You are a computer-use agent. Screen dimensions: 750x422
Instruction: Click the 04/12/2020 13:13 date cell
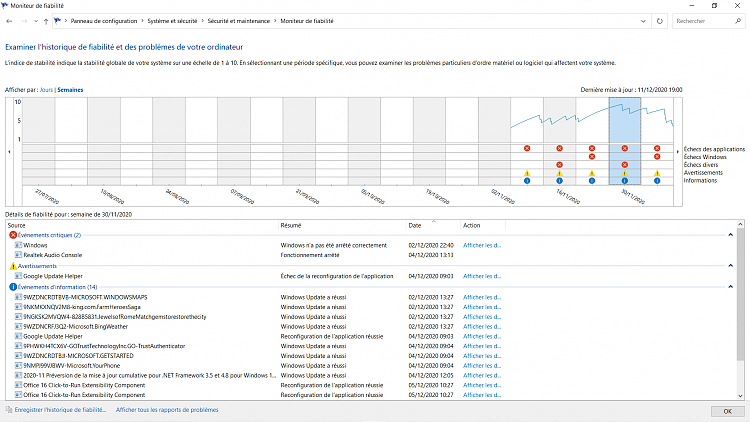[x=431, y=255]
